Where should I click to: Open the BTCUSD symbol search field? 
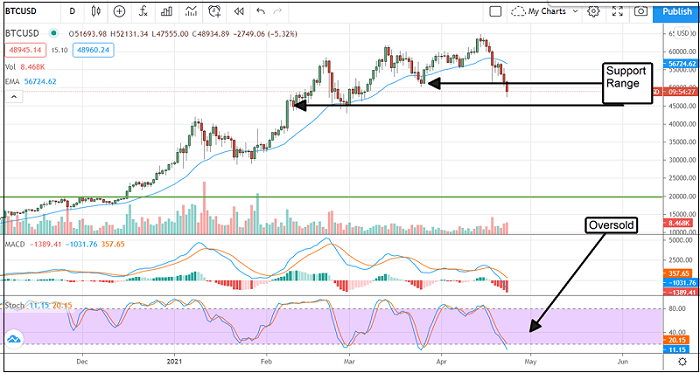tap(21, 12)
